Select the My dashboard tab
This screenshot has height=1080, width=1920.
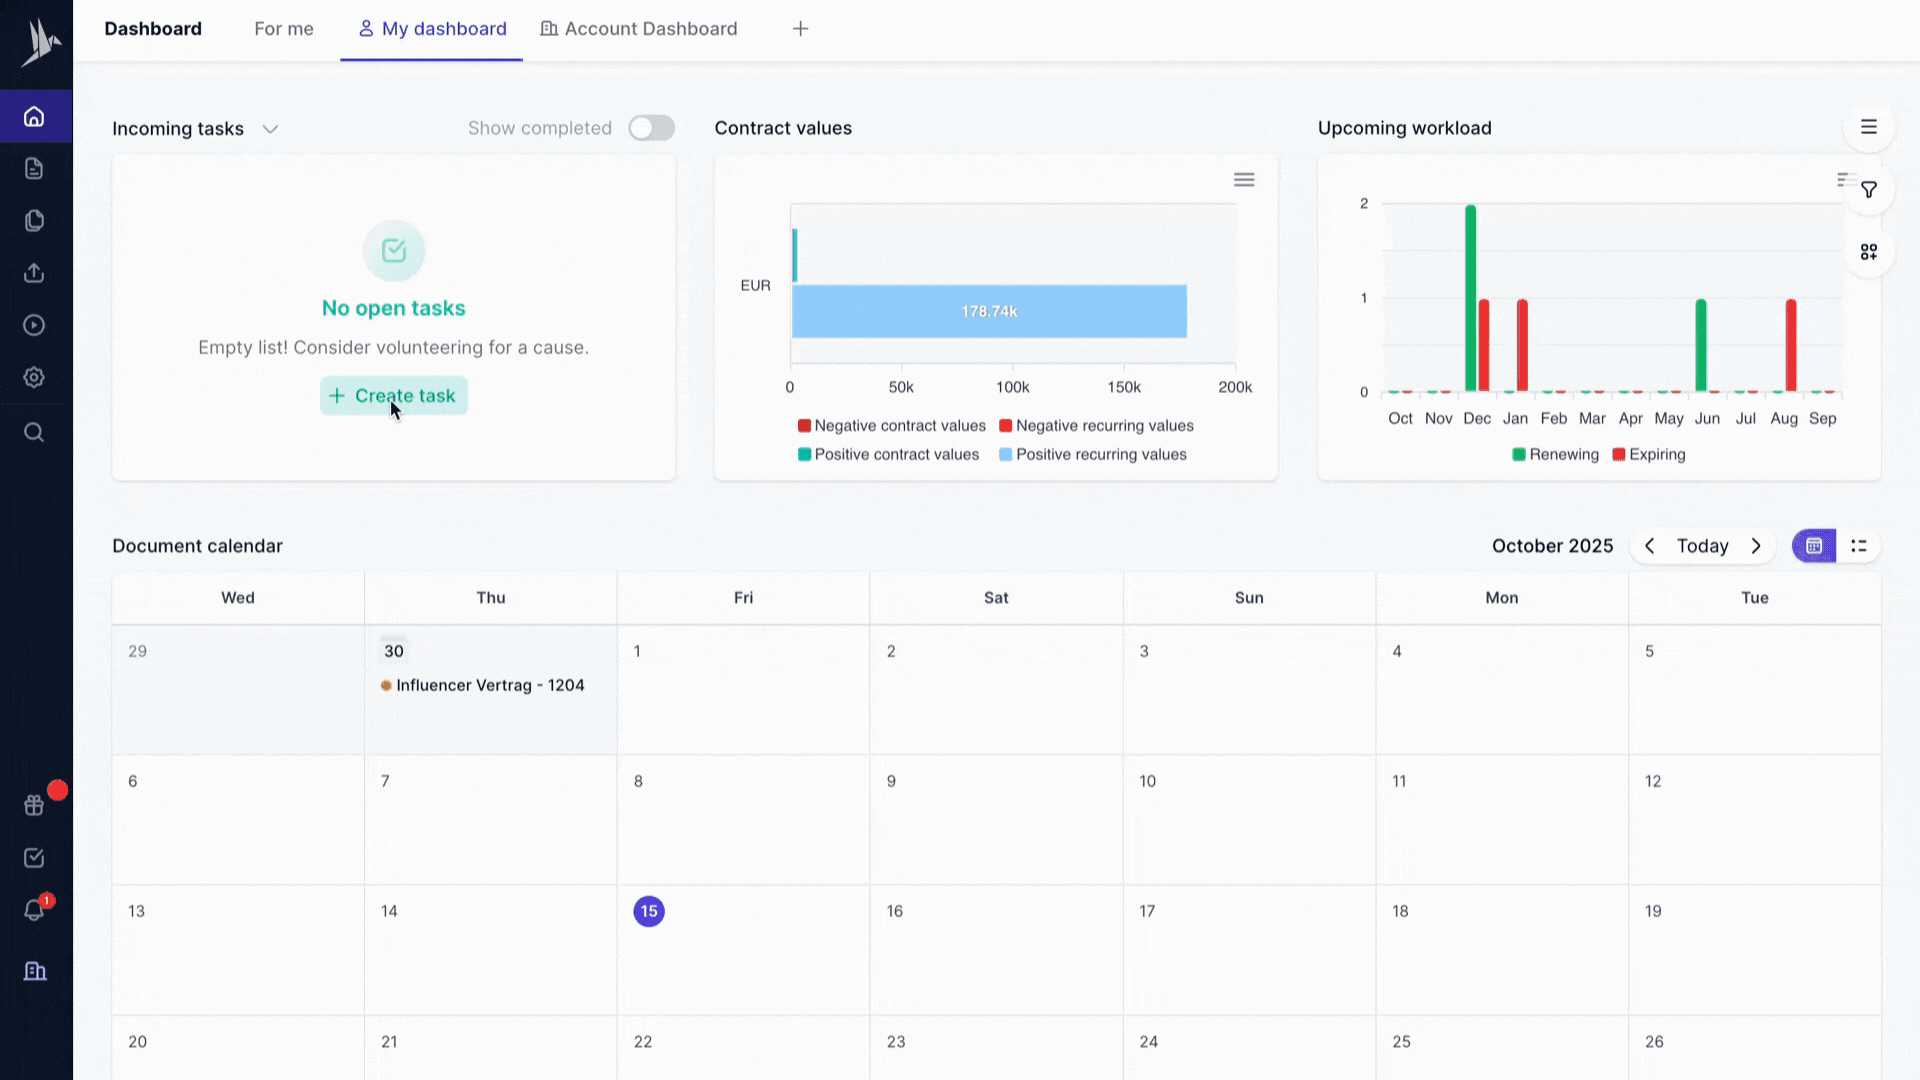click(432, 29)
